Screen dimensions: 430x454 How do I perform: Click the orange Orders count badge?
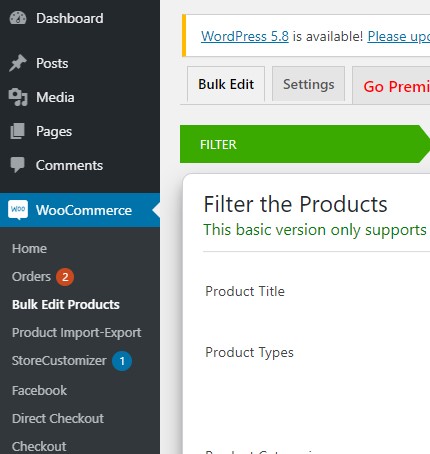click(65, 277)
